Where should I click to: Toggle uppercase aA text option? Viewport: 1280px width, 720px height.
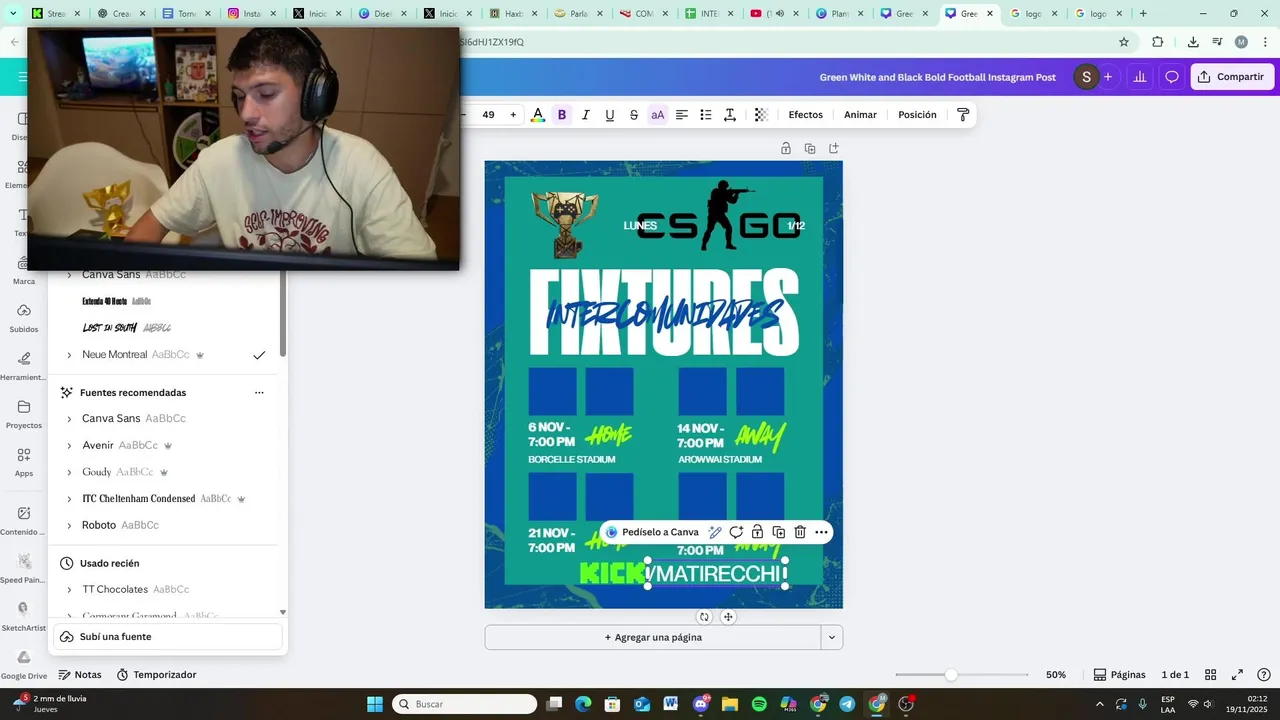click(x=658, y=115)
